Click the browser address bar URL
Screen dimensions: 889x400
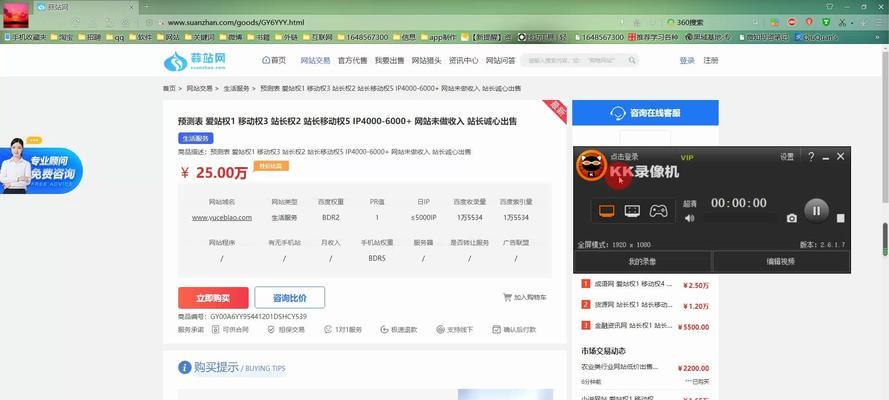point(236,23)
